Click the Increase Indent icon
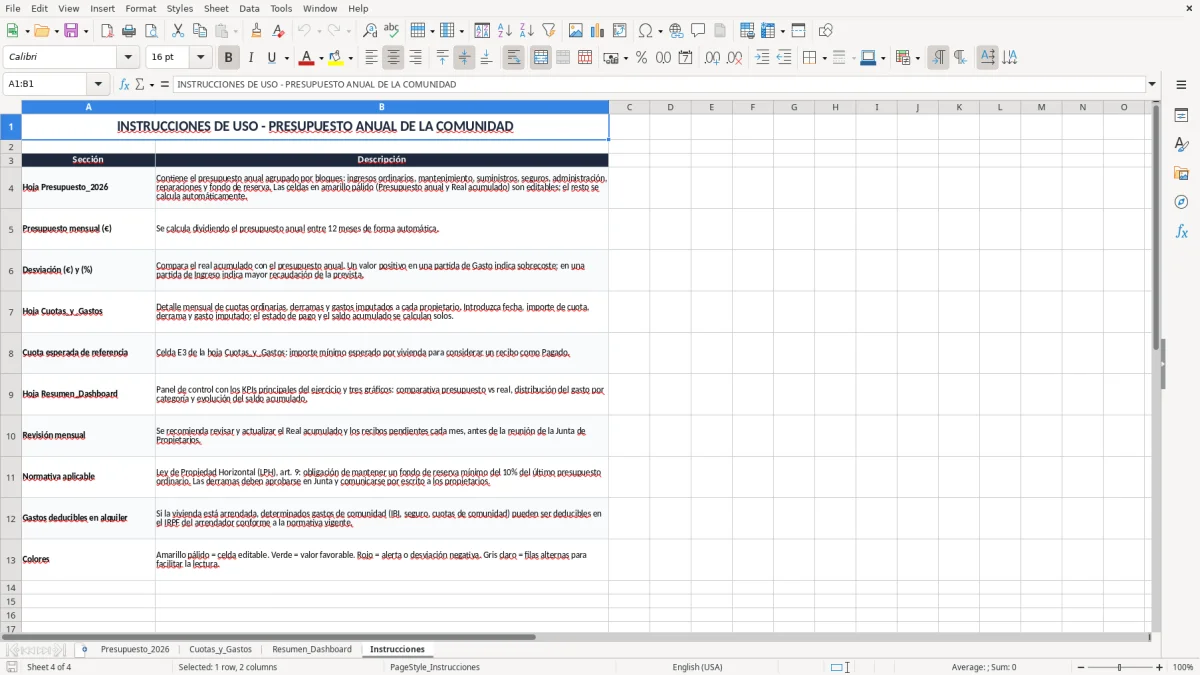 [x=762, y=58]
